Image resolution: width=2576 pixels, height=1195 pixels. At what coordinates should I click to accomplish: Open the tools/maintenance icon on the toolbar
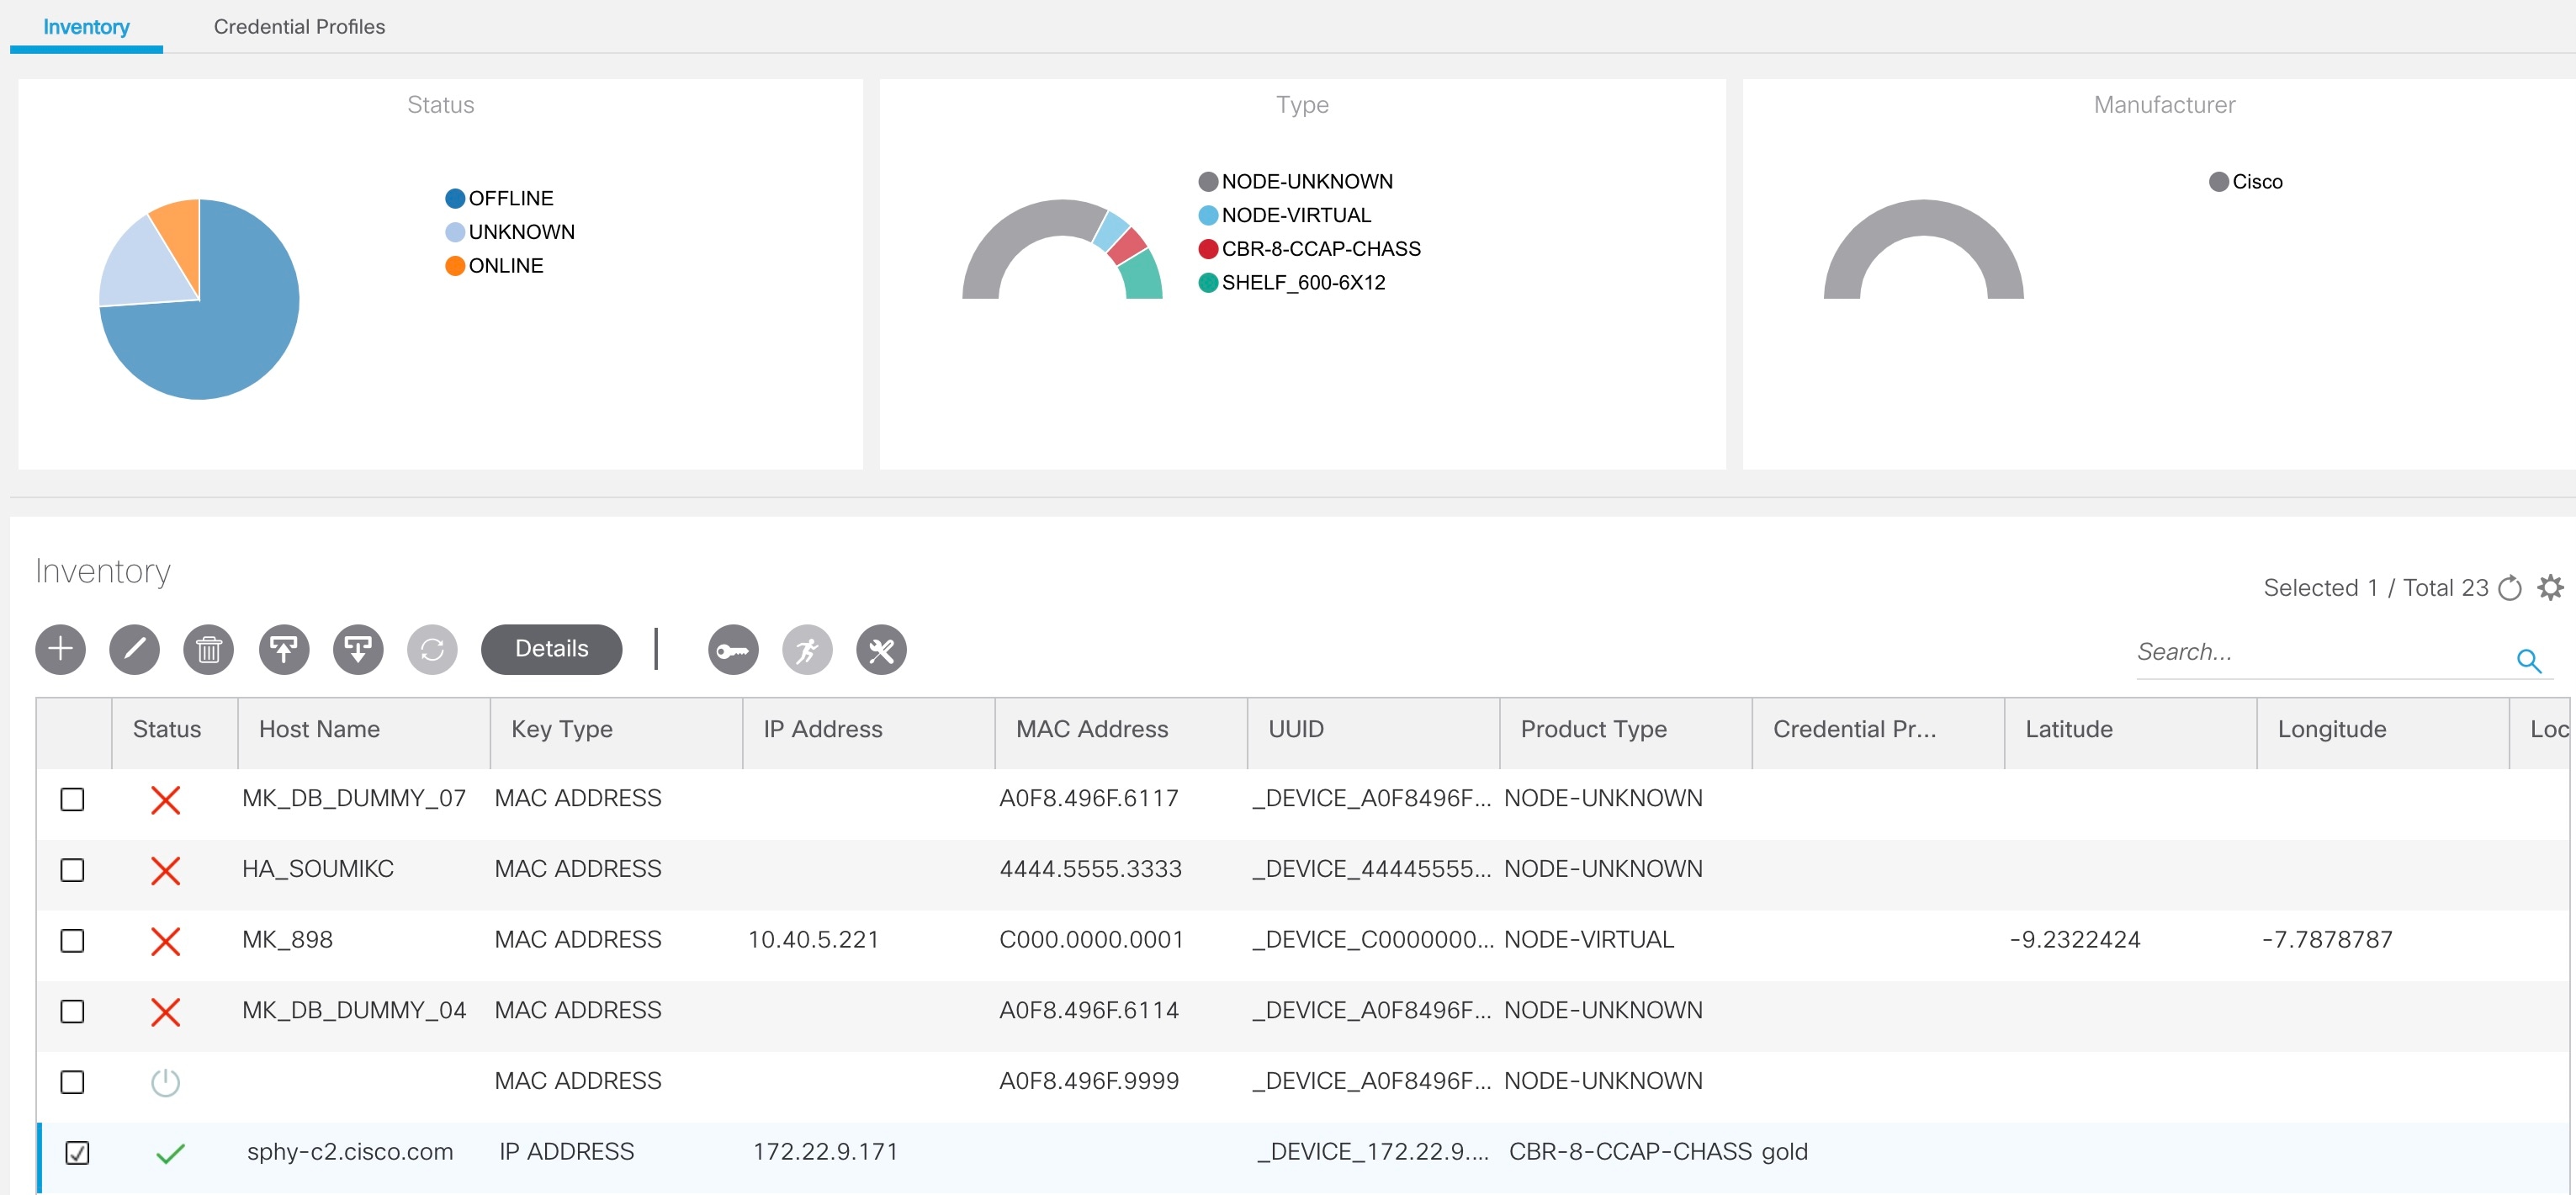[x=881, y=649]
